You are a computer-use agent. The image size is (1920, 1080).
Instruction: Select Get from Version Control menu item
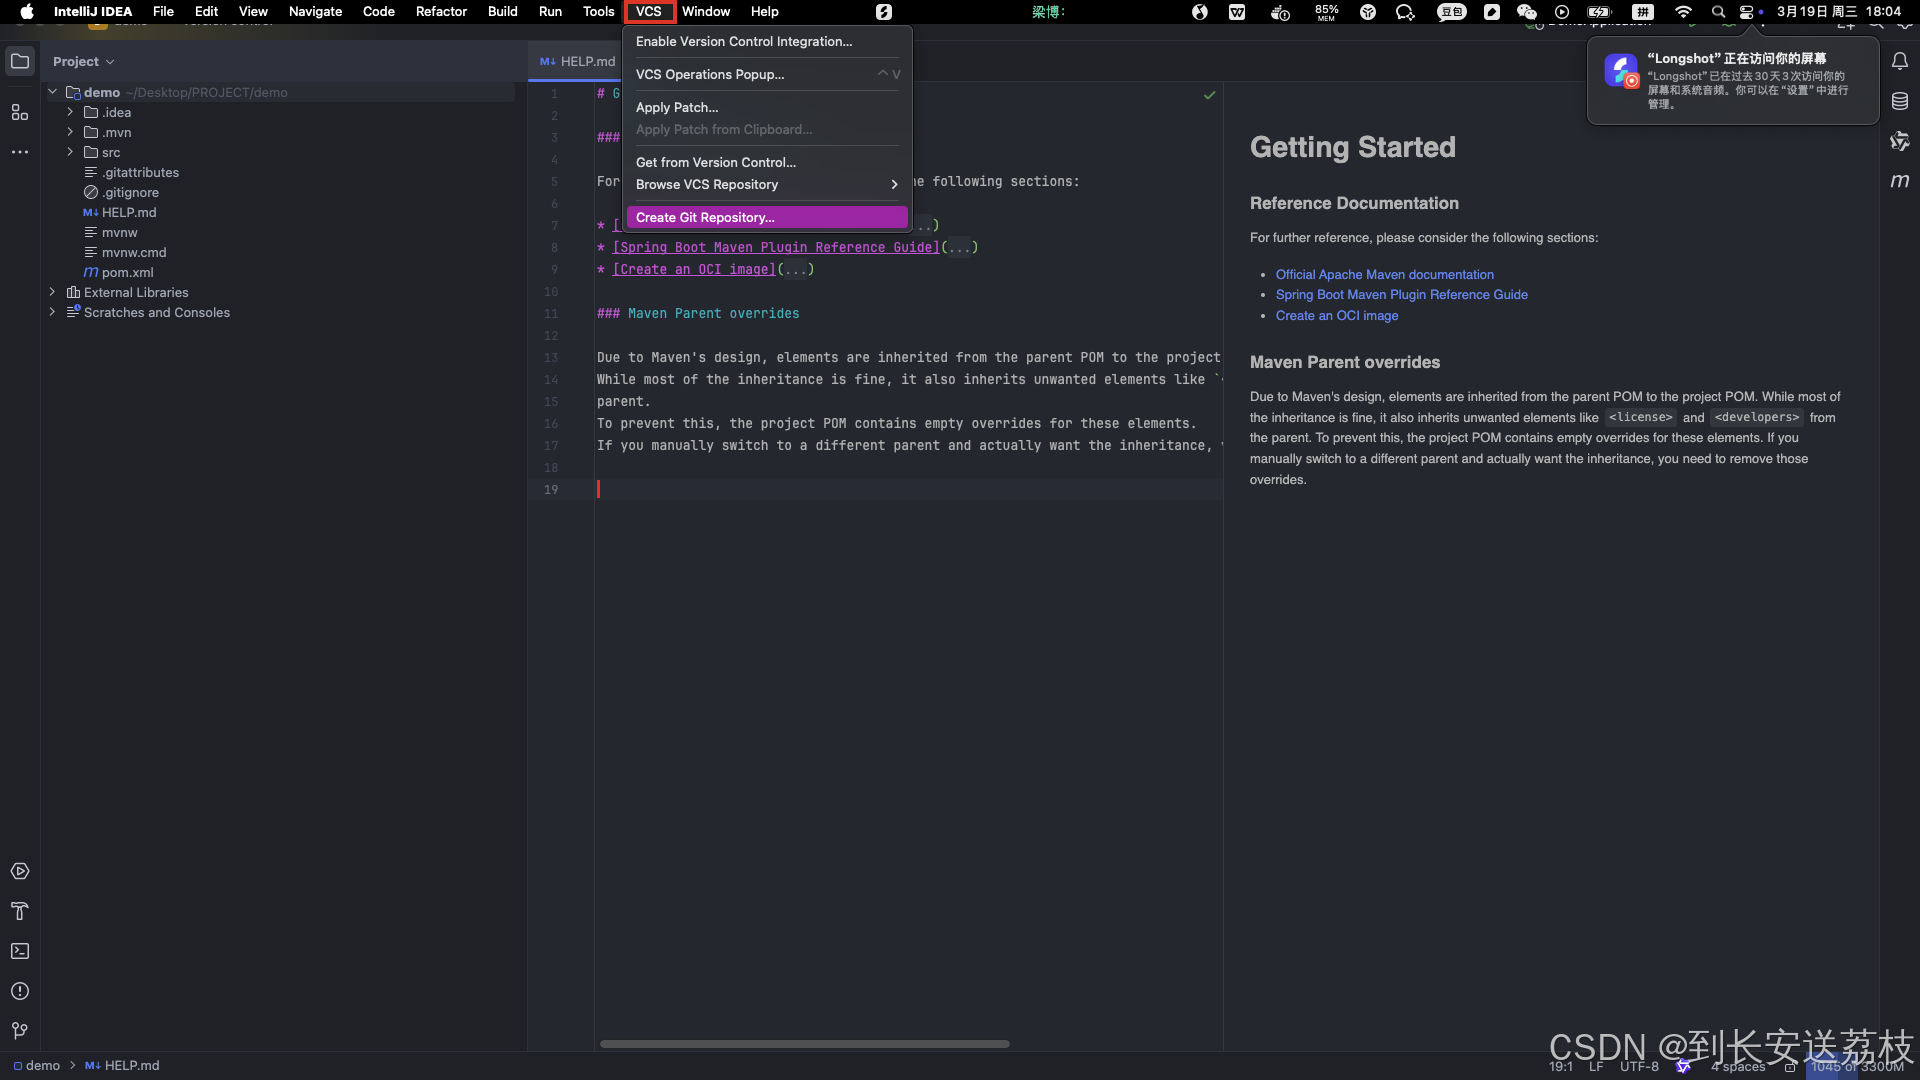(716, 162)
